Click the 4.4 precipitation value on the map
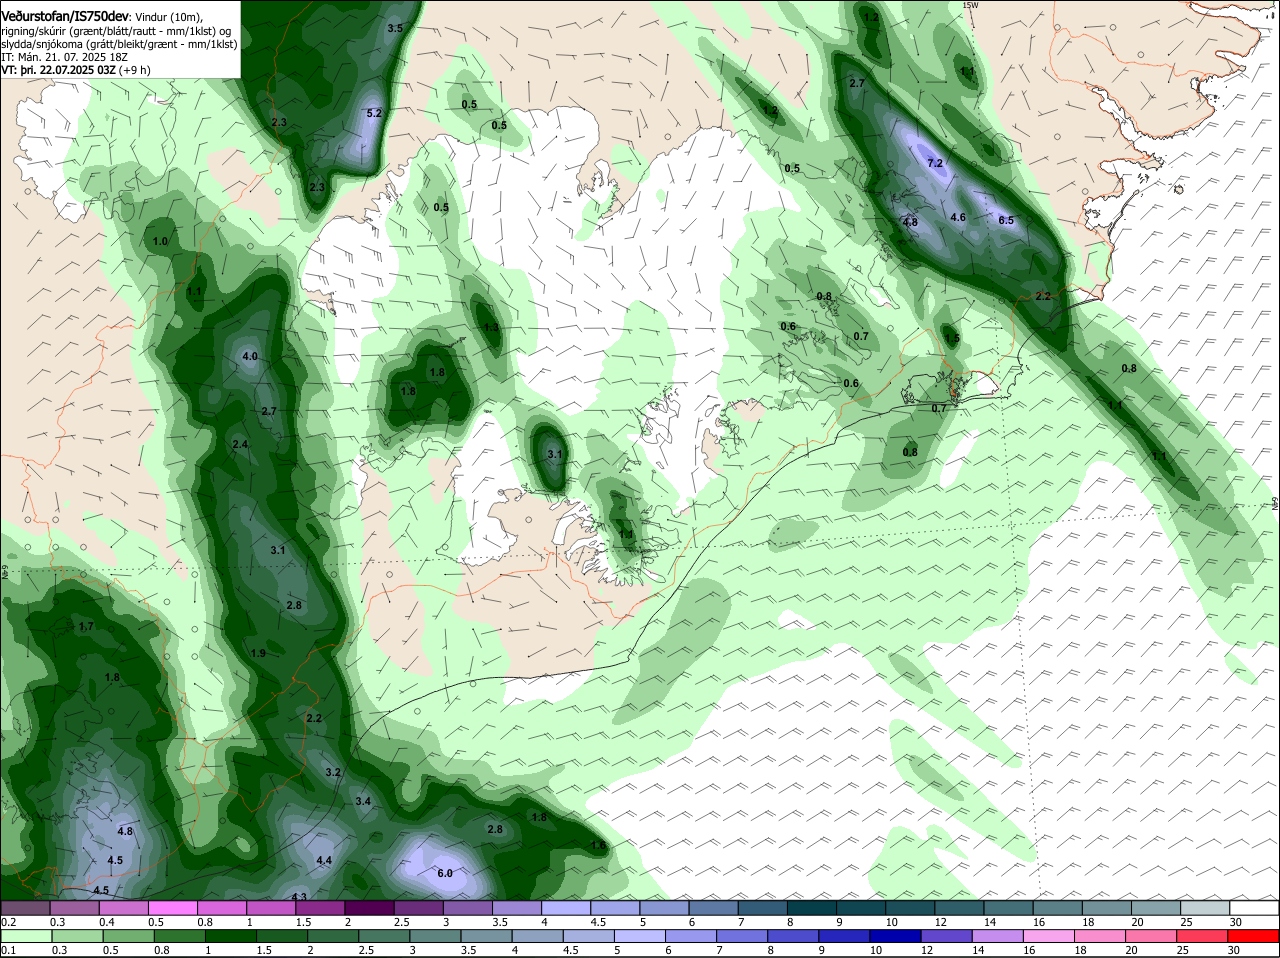Image resolution: width=1280 pixels, height=958 pixels. click(324, 860)
